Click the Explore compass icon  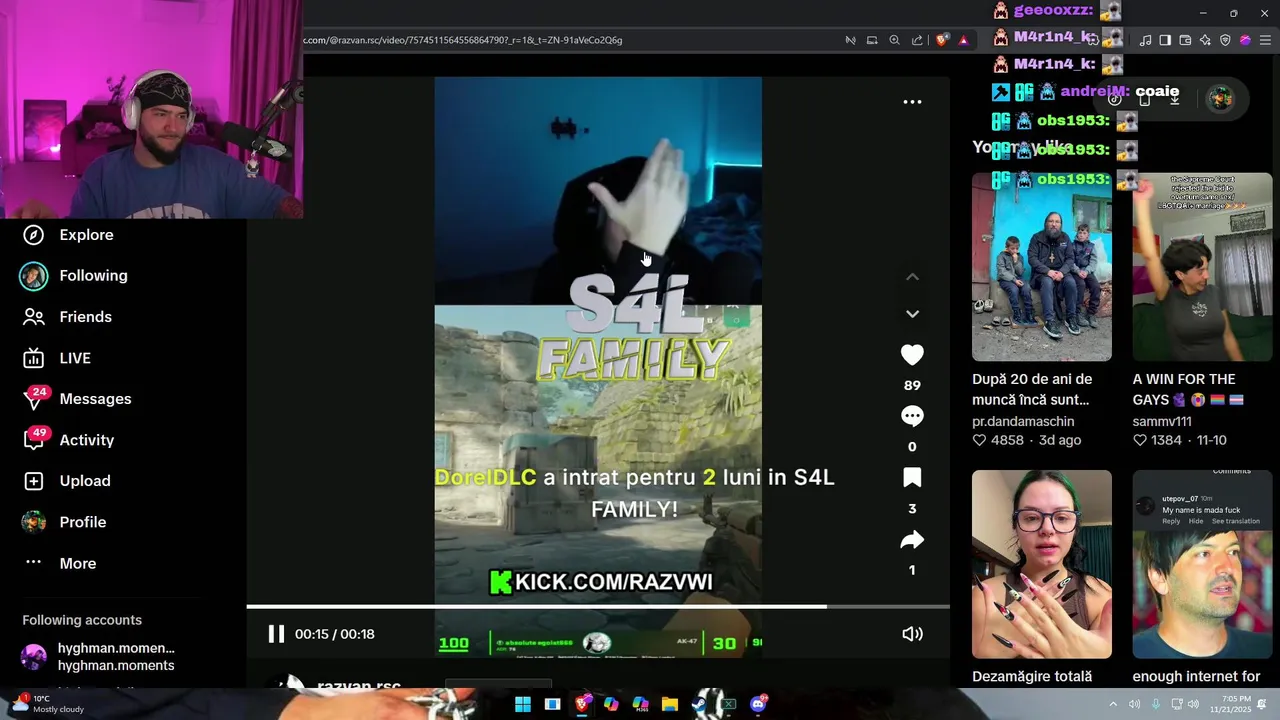pyautogui.click(x=34, y=235)
